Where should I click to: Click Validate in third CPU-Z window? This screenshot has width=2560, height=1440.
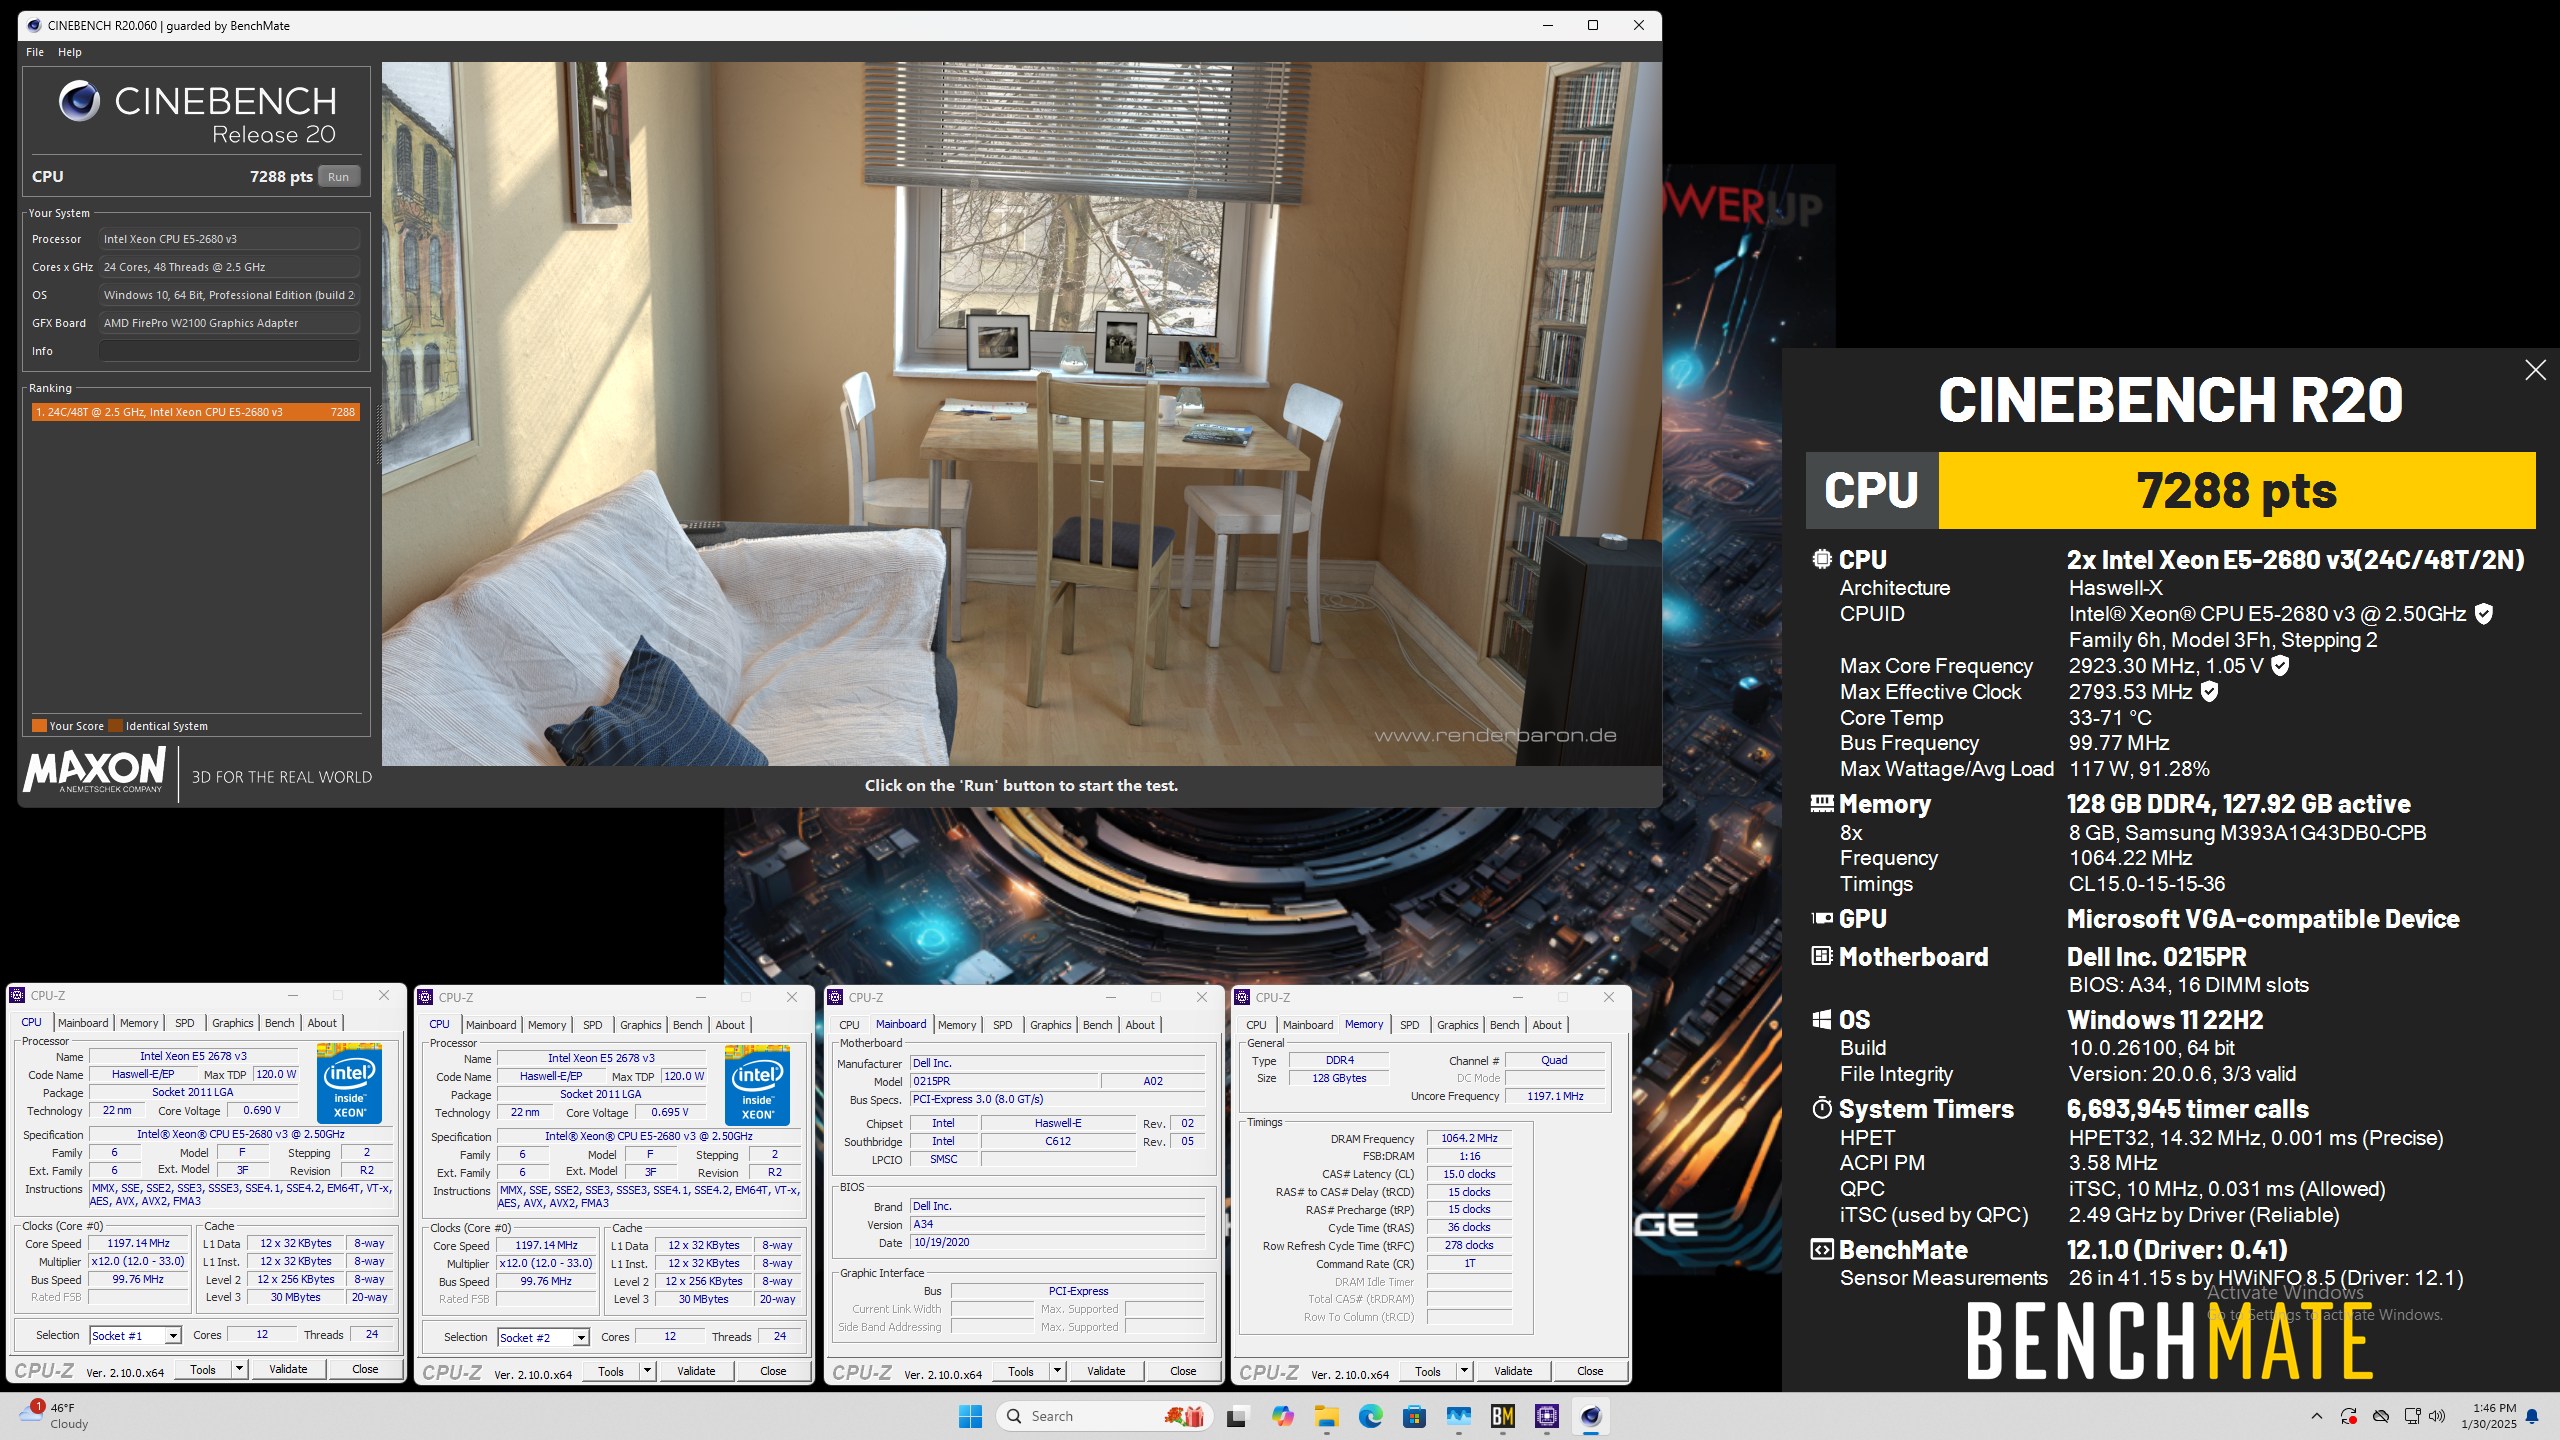click(1106, 1371)
